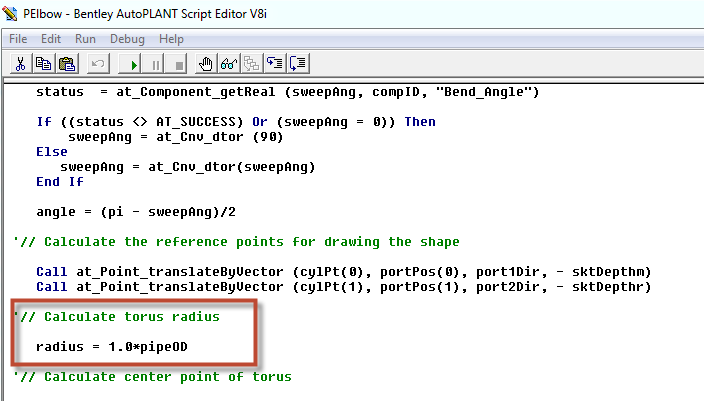
Task: Click the "End If" line
Action: [60, 182]
